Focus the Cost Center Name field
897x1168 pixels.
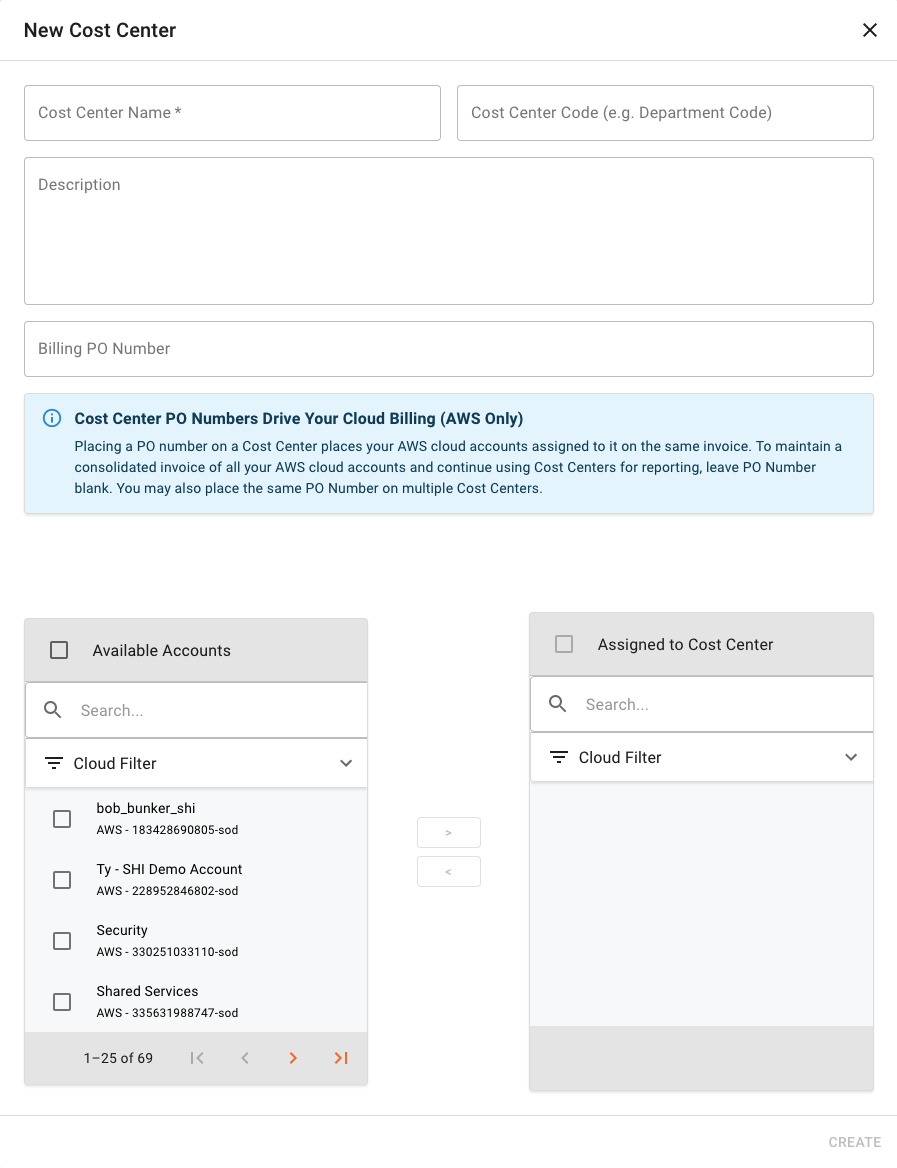click(x=232, y=113)
